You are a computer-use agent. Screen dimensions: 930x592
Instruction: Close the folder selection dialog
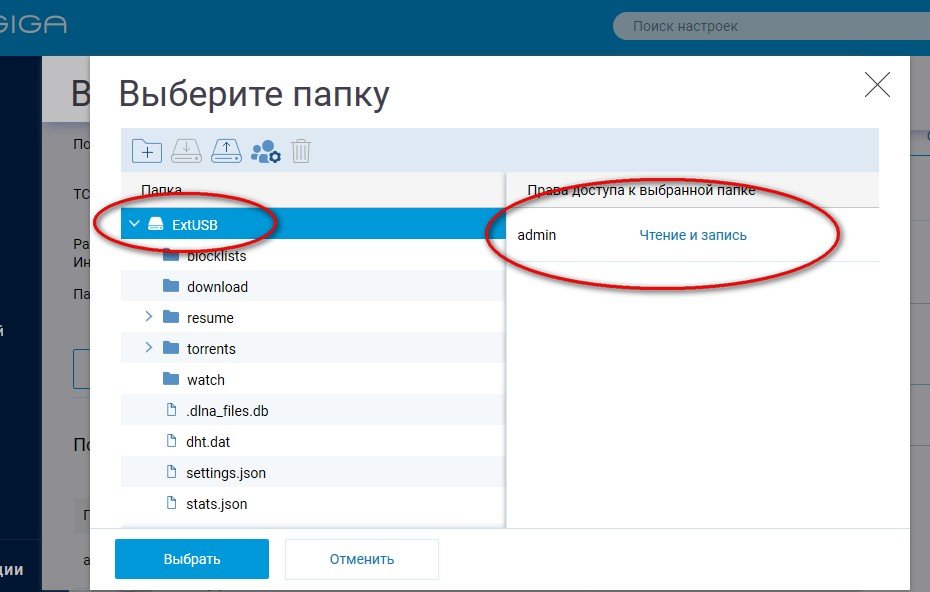pos(877,84)
